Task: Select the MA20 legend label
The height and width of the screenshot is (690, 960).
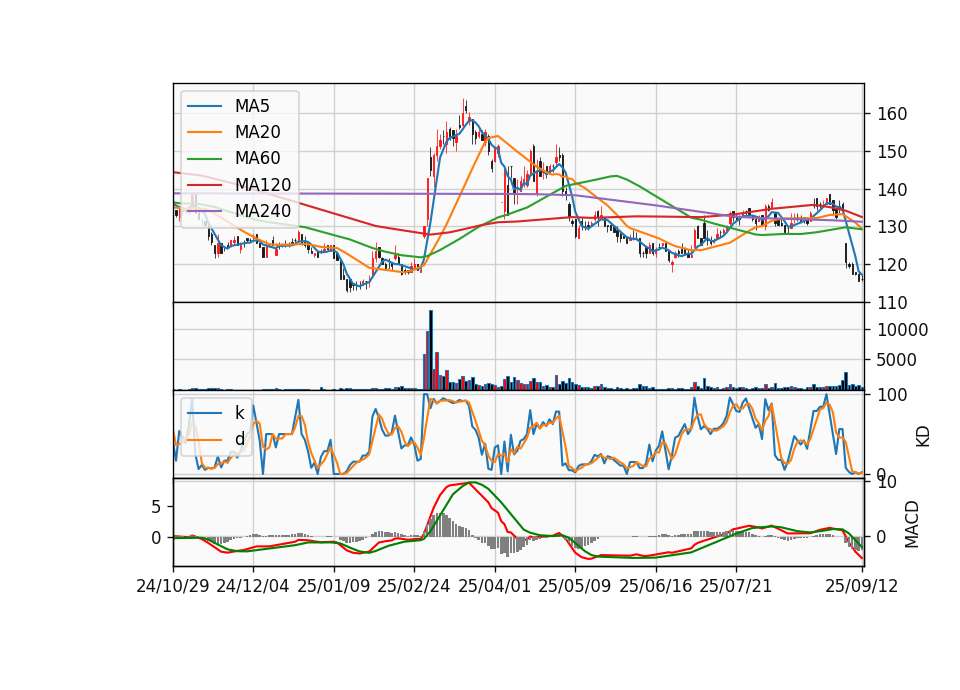Action: [258, 132]
